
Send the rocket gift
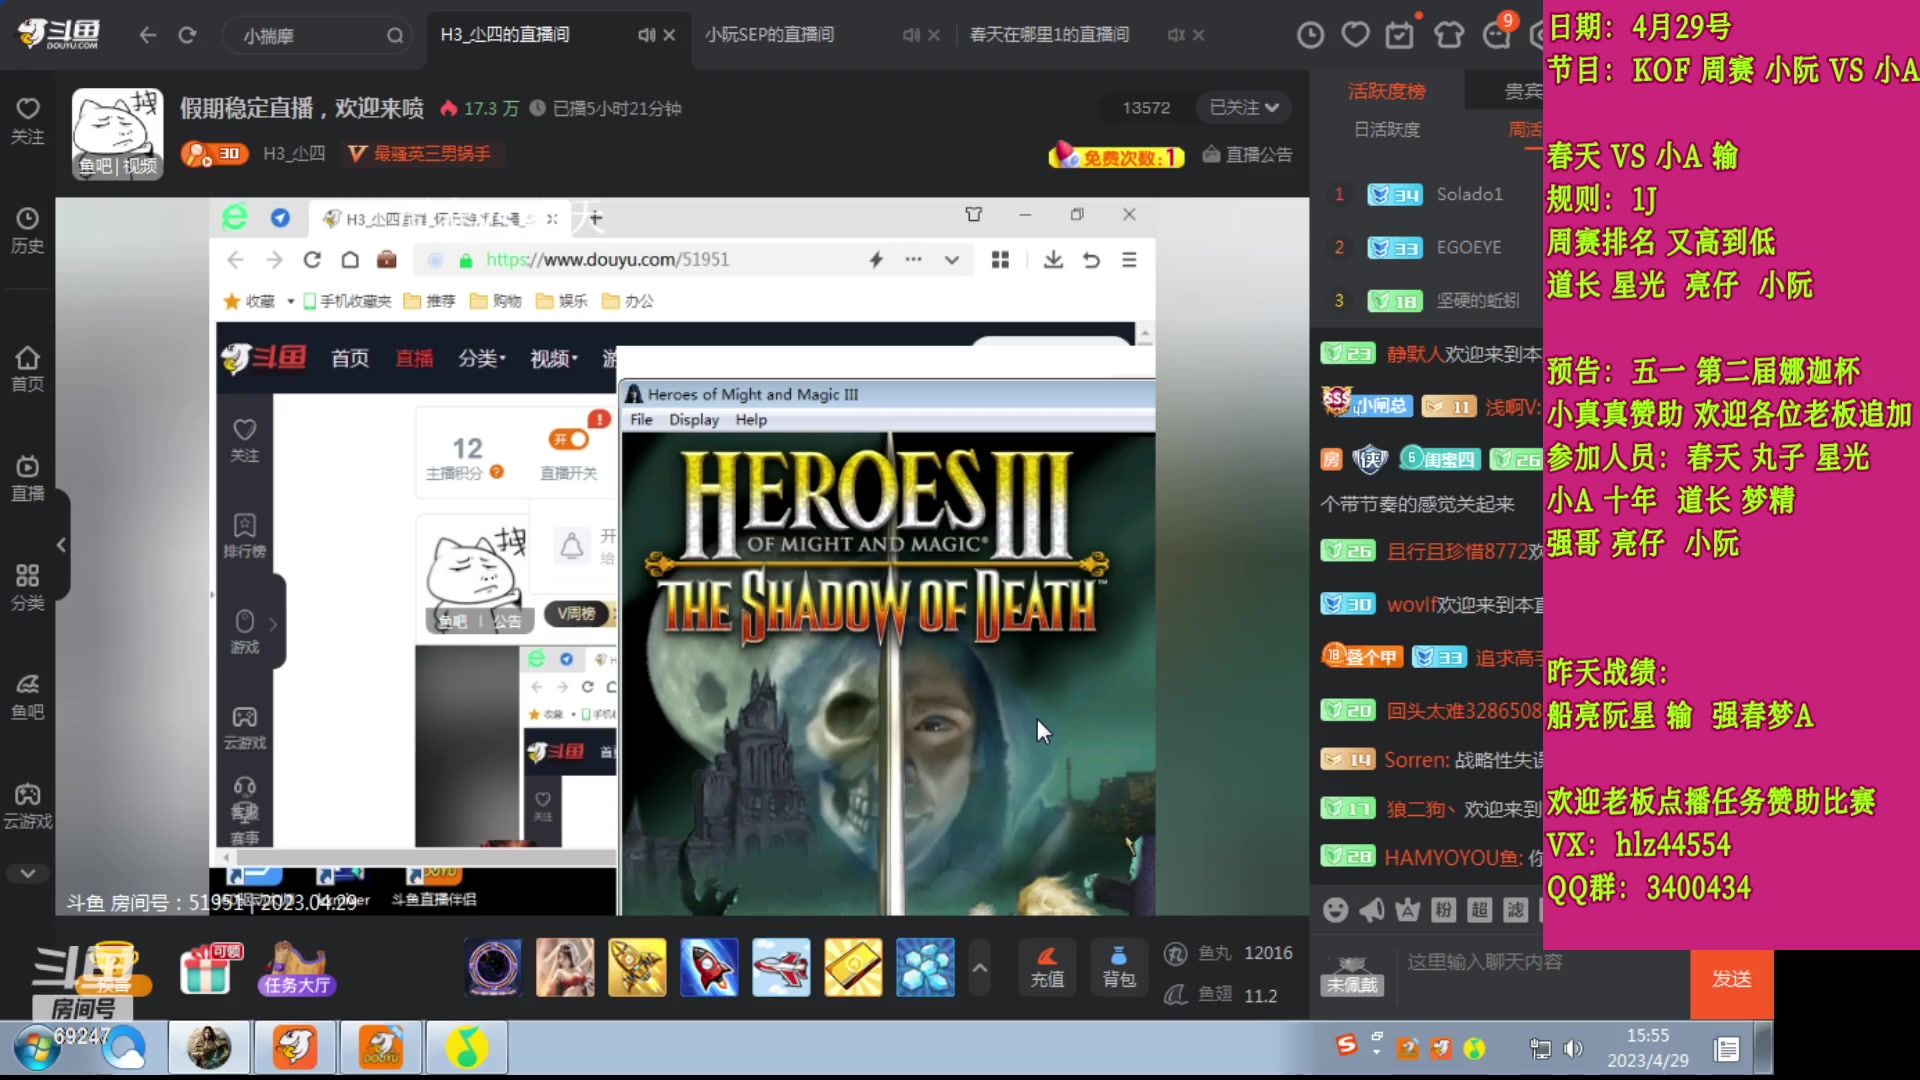pyautogui.click(x=709, y=967)
